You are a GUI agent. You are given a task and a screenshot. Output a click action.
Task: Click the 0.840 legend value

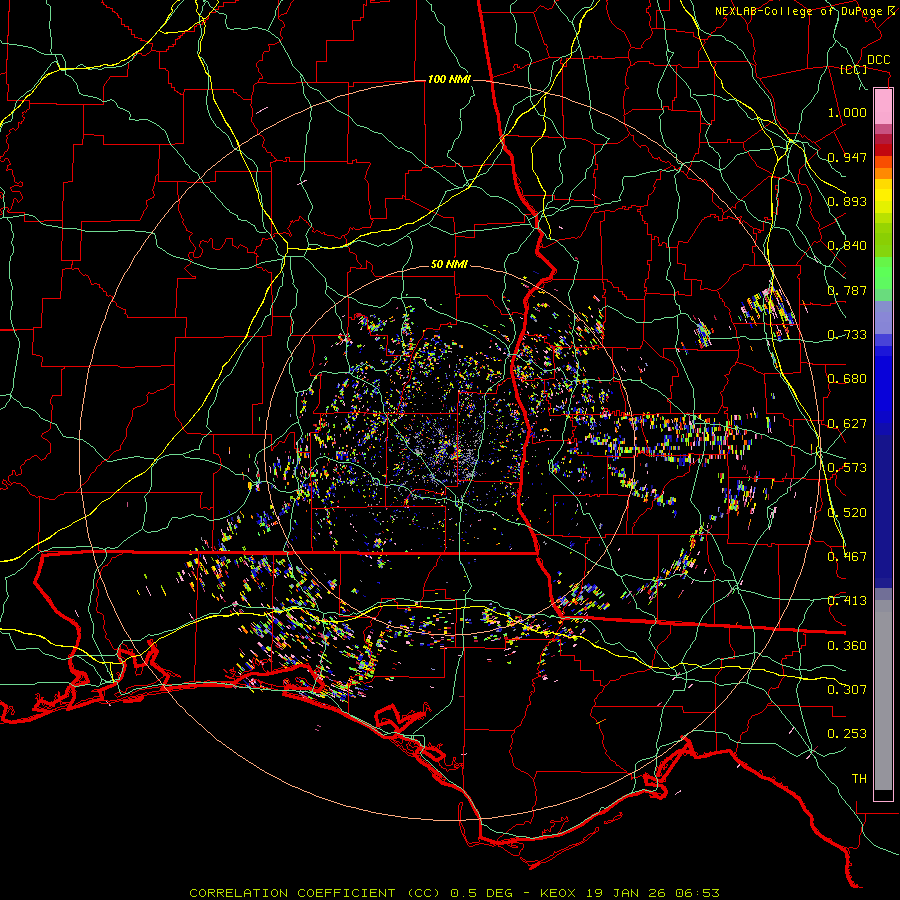(847, 246)
